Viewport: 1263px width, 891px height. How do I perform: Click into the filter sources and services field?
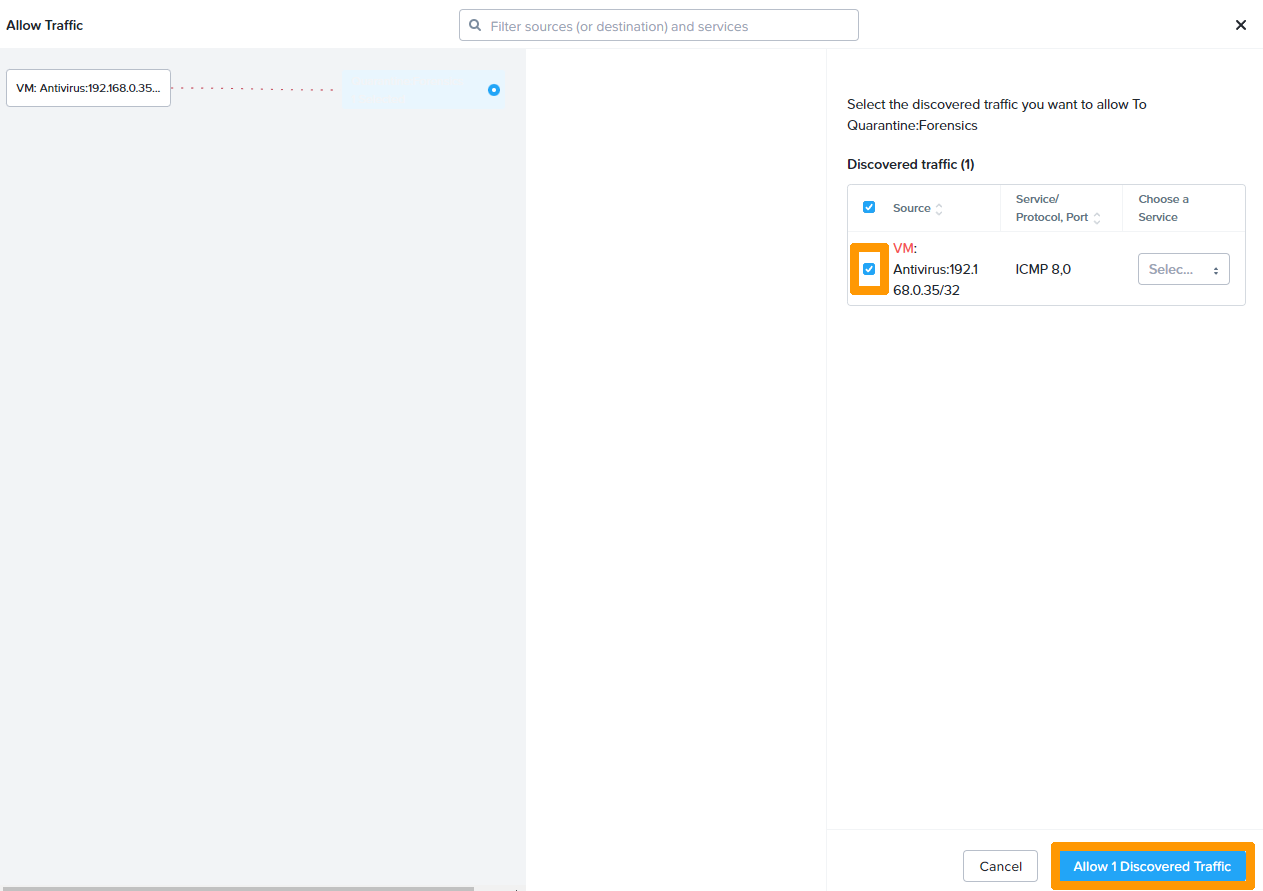658,25
